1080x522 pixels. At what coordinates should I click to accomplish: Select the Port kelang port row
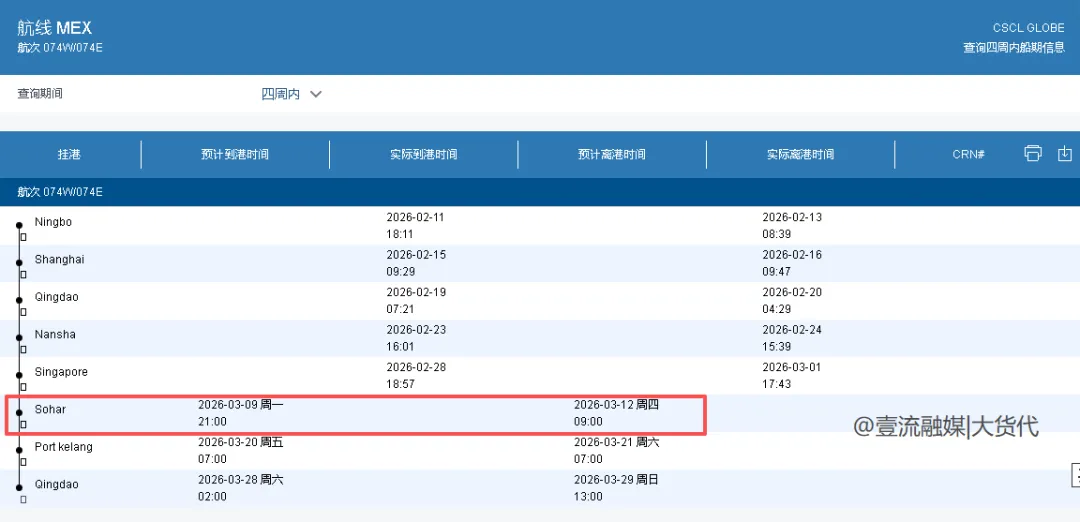540,451
